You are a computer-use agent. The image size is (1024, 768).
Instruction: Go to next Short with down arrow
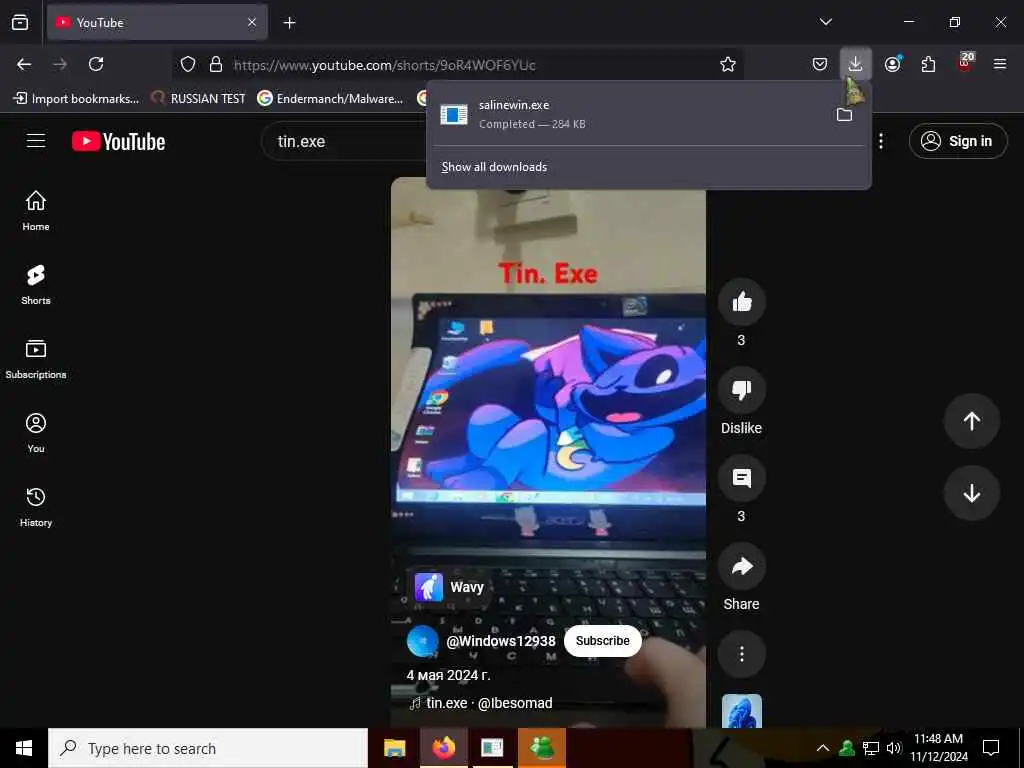972,493
